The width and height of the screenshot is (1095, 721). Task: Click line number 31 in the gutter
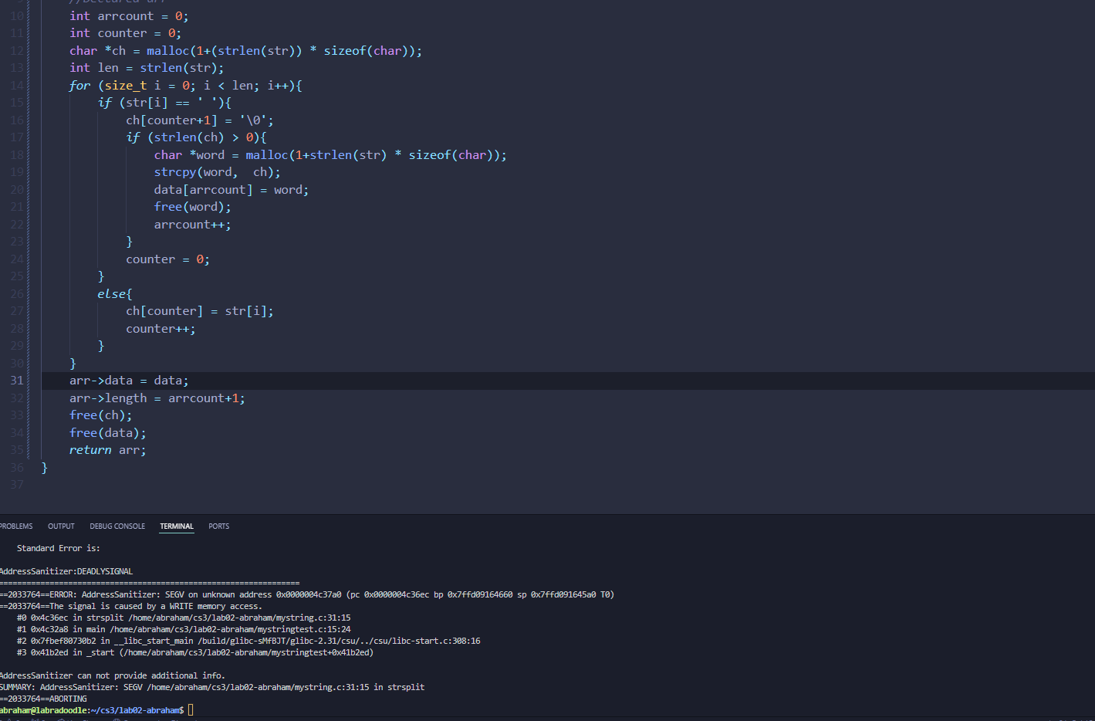(17, 380)
